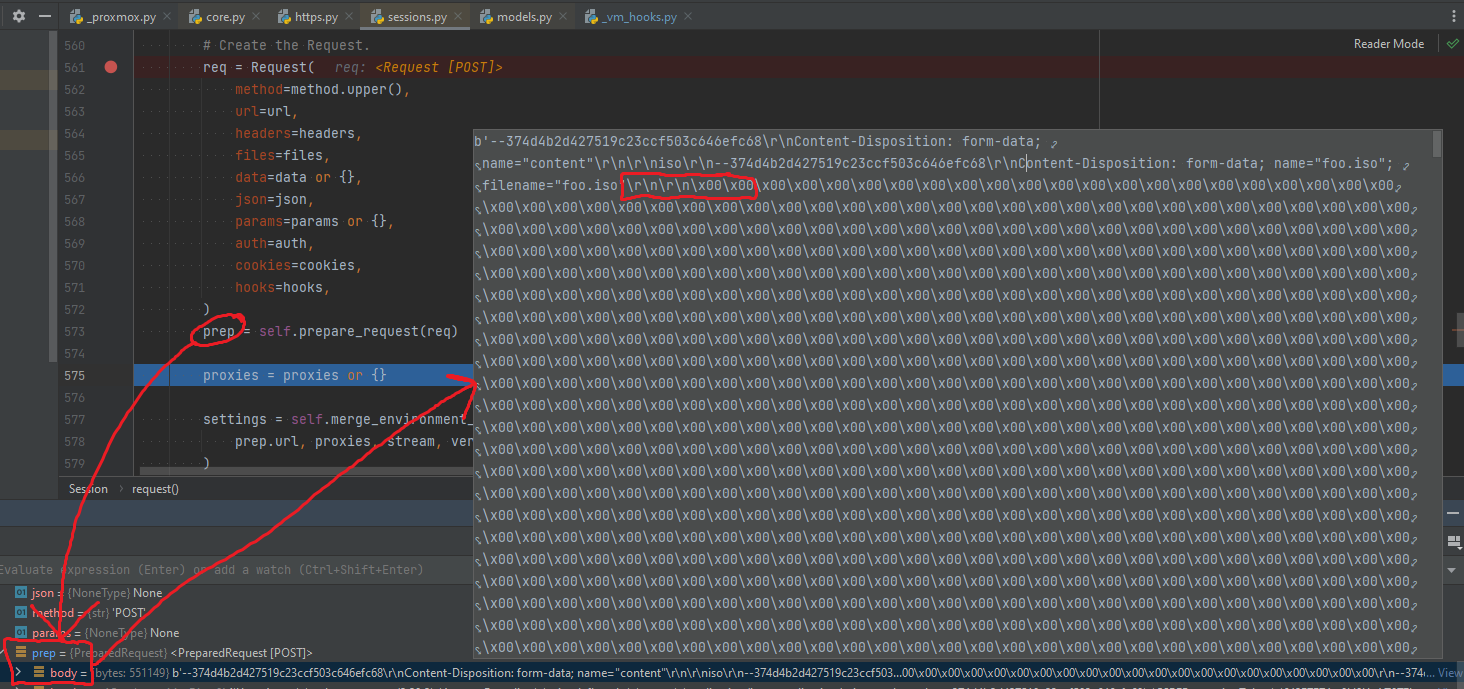Collapse the tool window with minus icon
This screenshot has height=689, width=1464.
[x=44, y=17]
